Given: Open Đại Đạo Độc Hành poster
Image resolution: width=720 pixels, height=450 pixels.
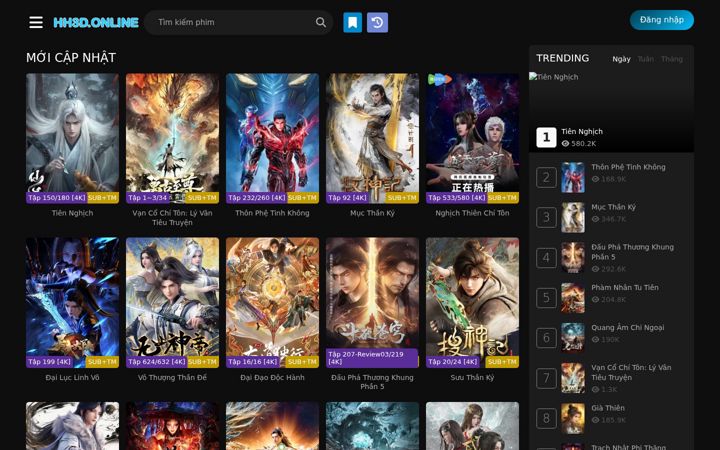Looking at the screenshot, I should (x=272, y=302).
